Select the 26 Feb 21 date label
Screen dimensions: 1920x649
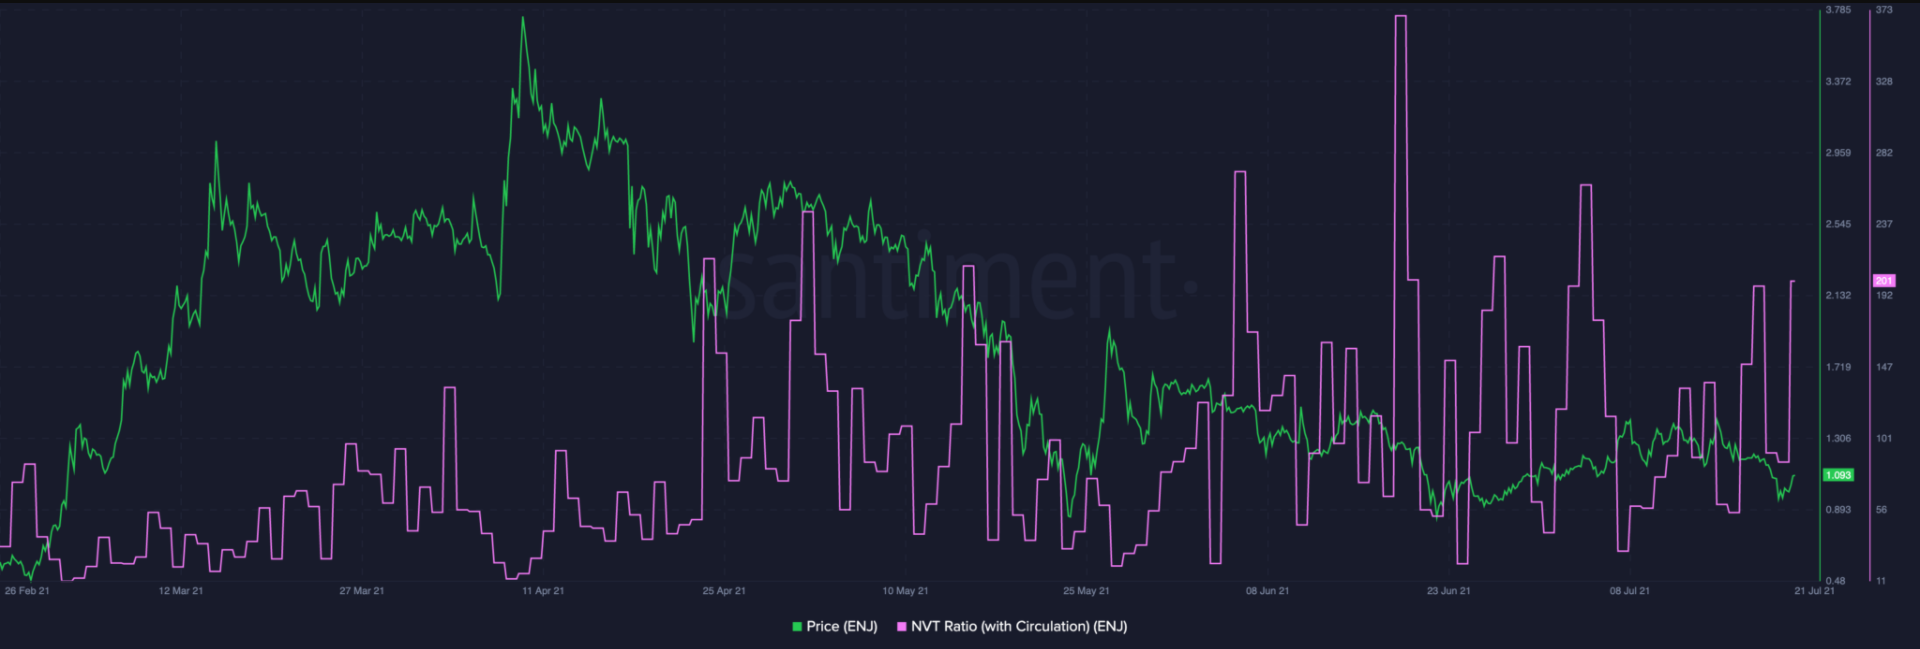click(x=27, y=591)
